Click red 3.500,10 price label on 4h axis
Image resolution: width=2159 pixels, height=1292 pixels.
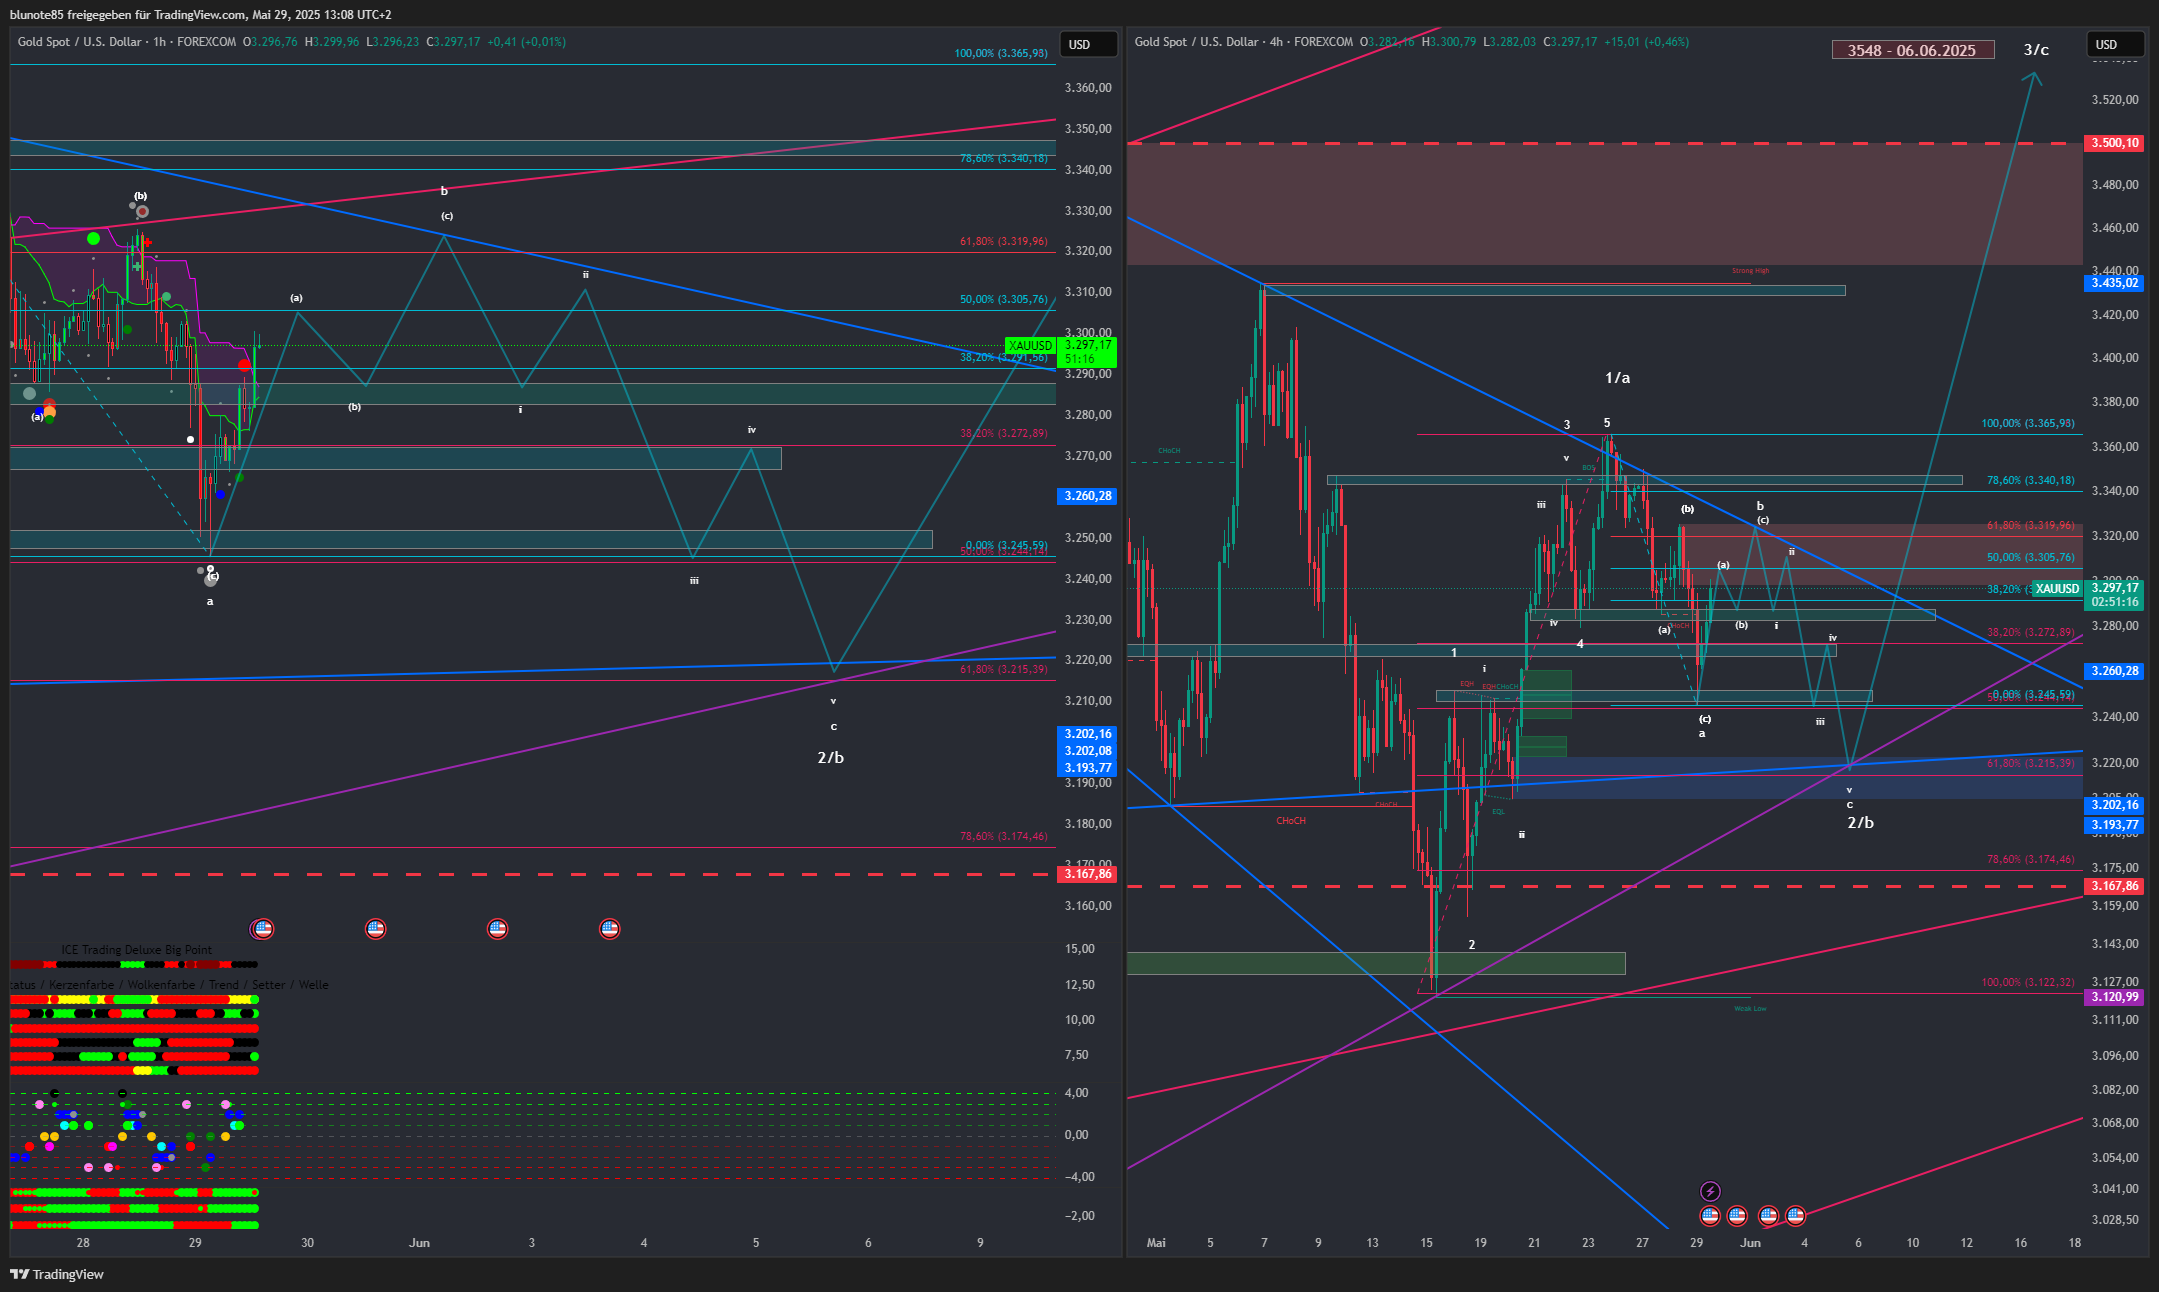coord(2115,143)
